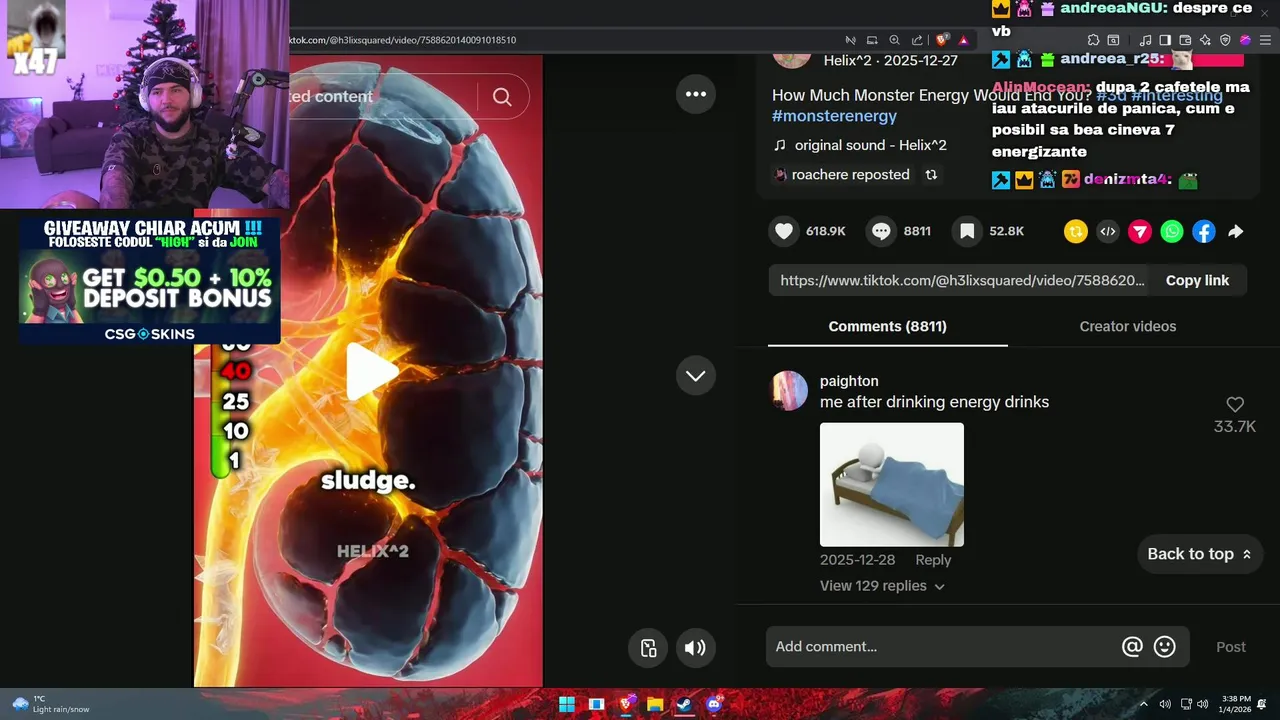Image resolution: width=1280 pixels, height=720 pixels.
Task: Open Brave VPN shield icon
Action: (x=1225, y=40)
